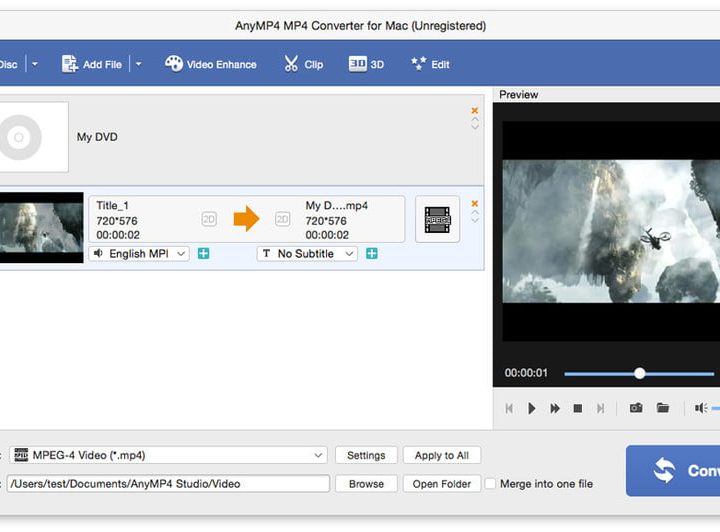This screenshot has width=720, height=532.
Task: Open the English MPI audio track dropdown
Action: coord(139,253)
